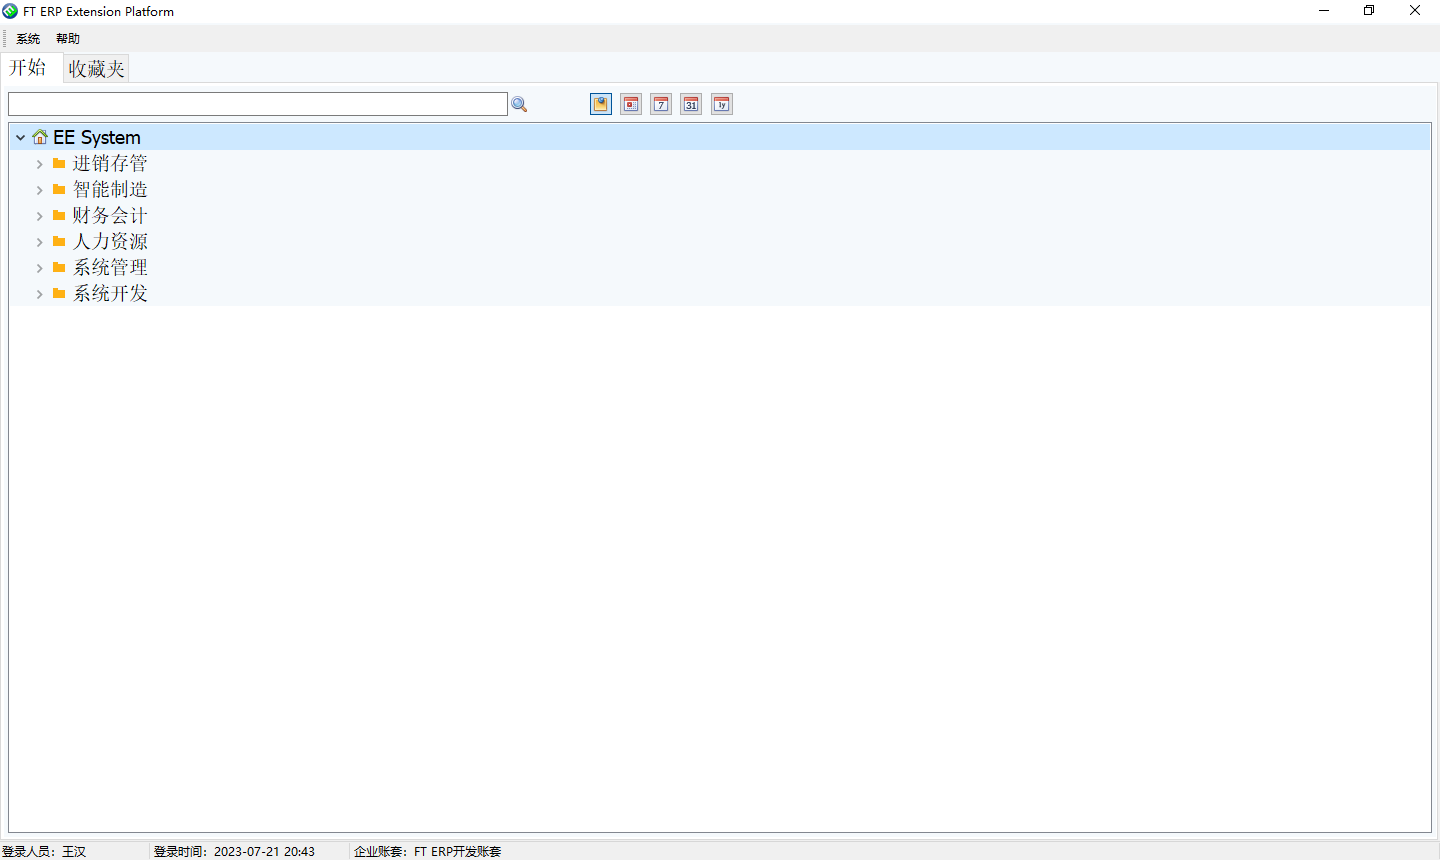The height and width of the screenshot is (860, 1440).
Task: Close the FT ERP Extension Platform window
Action: (x=1415, y=11)
